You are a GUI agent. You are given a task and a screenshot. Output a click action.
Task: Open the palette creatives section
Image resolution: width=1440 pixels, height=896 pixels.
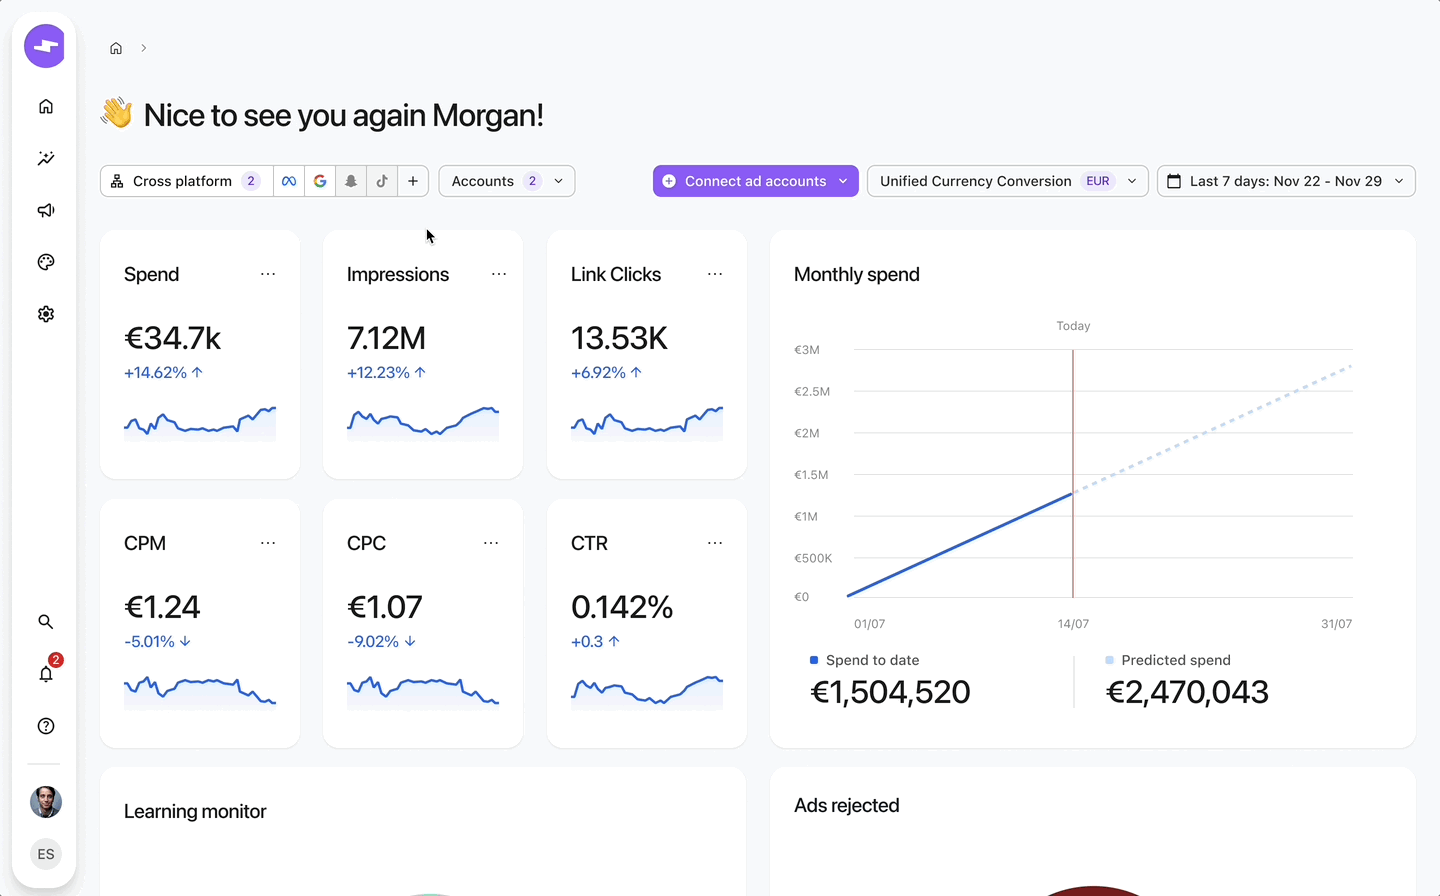[46, 262]
